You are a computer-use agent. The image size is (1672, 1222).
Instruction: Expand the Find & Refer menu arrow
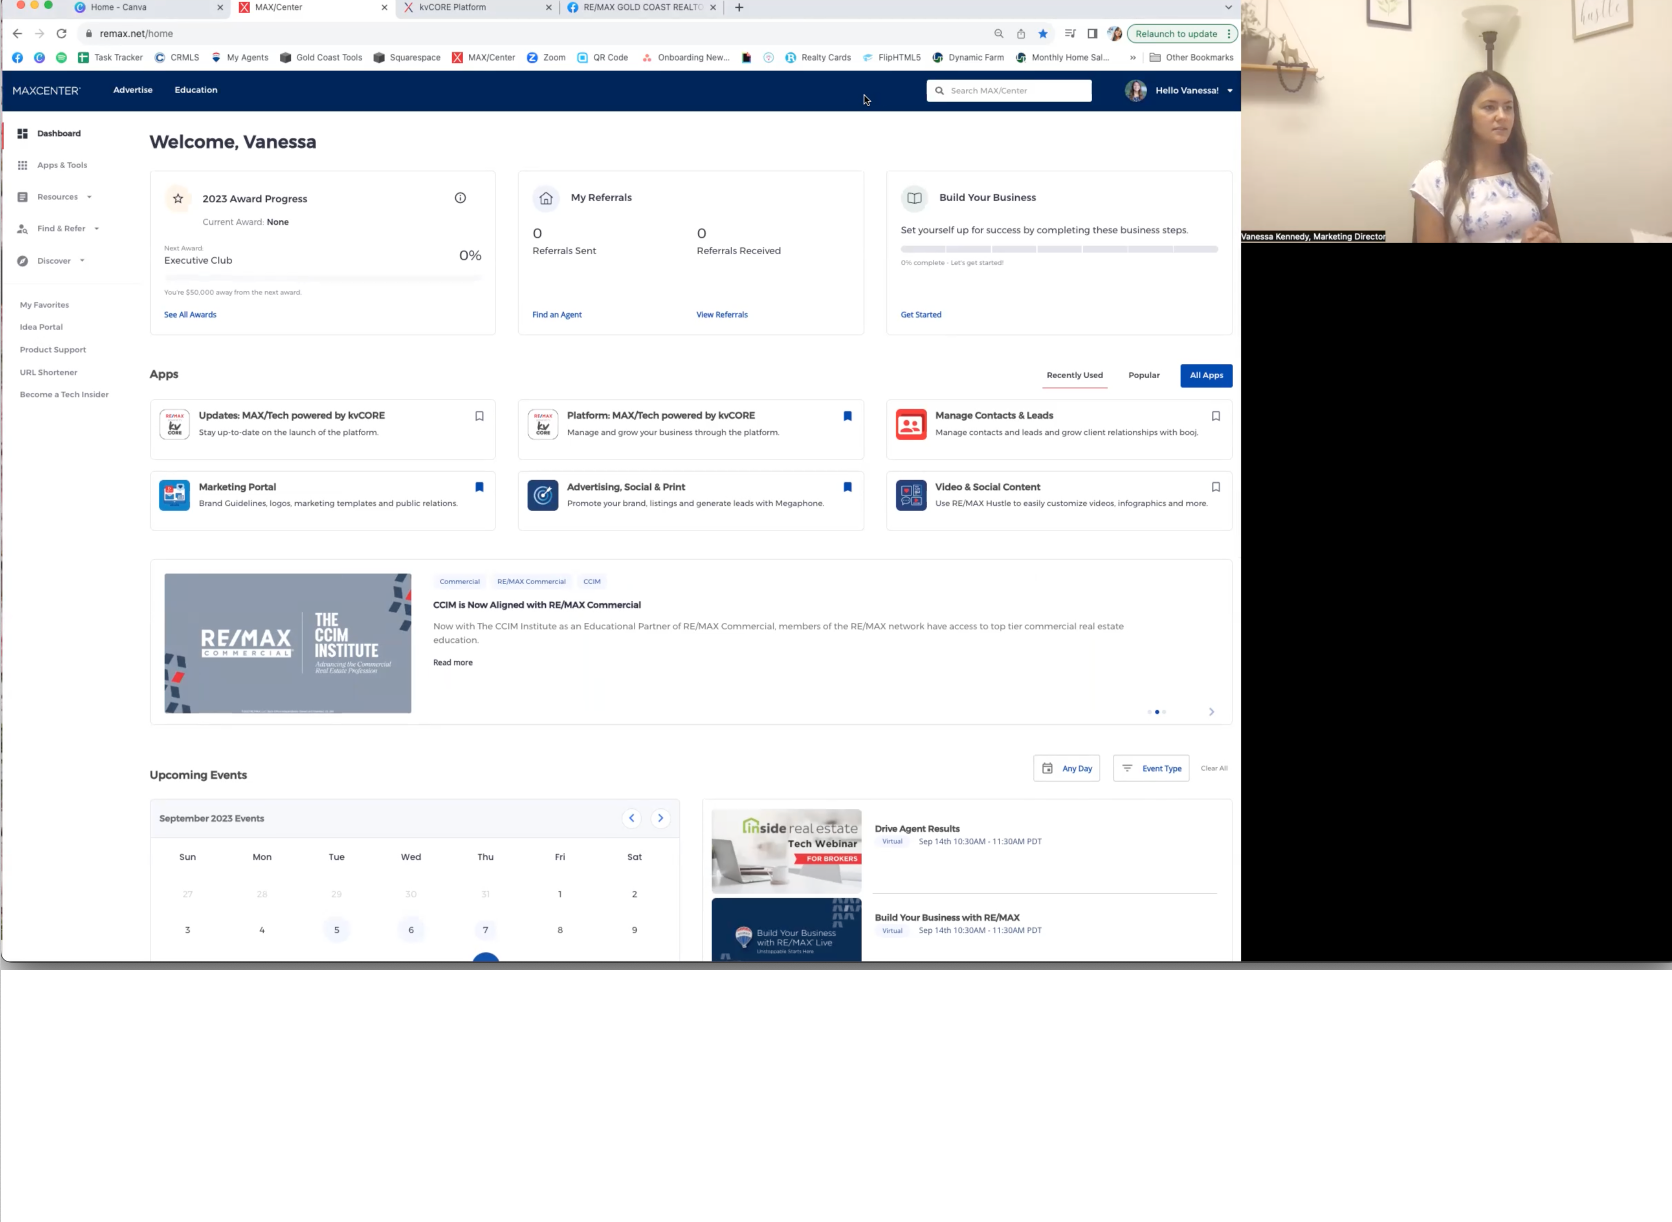[x=97, y=229]
